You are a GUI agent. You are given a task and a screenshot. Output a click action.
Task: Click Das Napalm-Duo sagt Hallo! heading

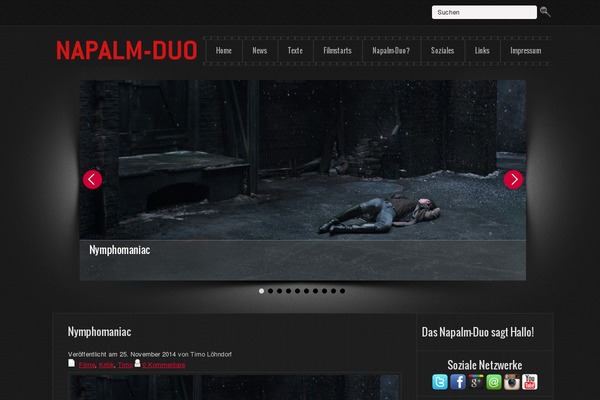pyautogui.click(x=478, y=332)
